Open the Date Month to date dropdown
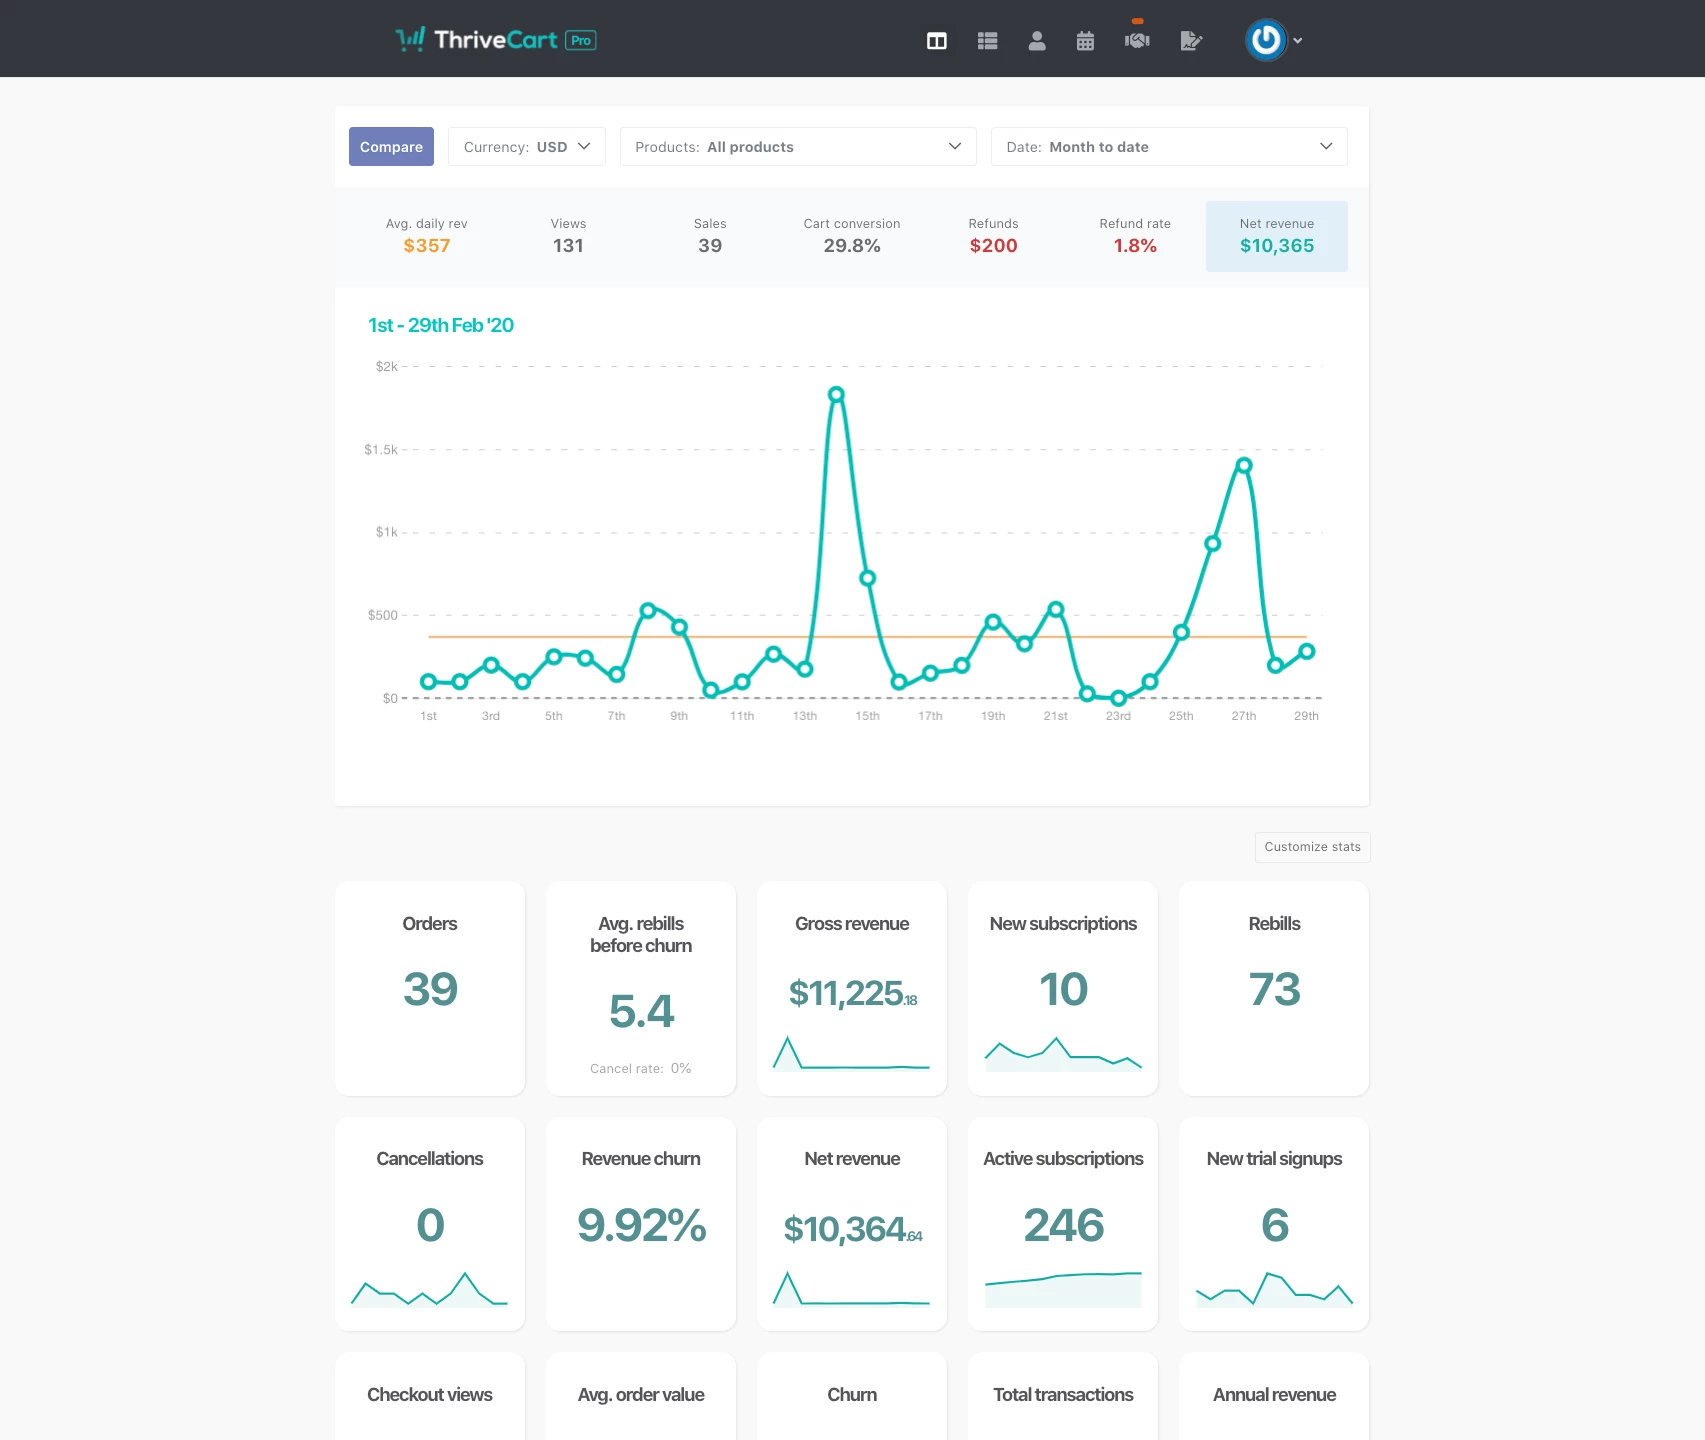Image resolution: width=1705 pixels, height=1440 pixels. tap(1168, 147)
